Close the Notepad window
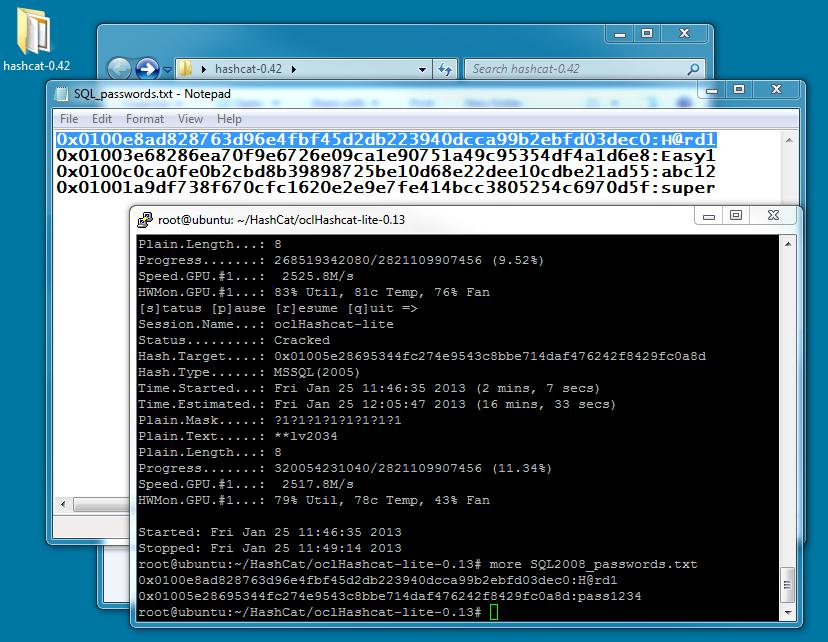828x642 pixels. click(776, 90)
